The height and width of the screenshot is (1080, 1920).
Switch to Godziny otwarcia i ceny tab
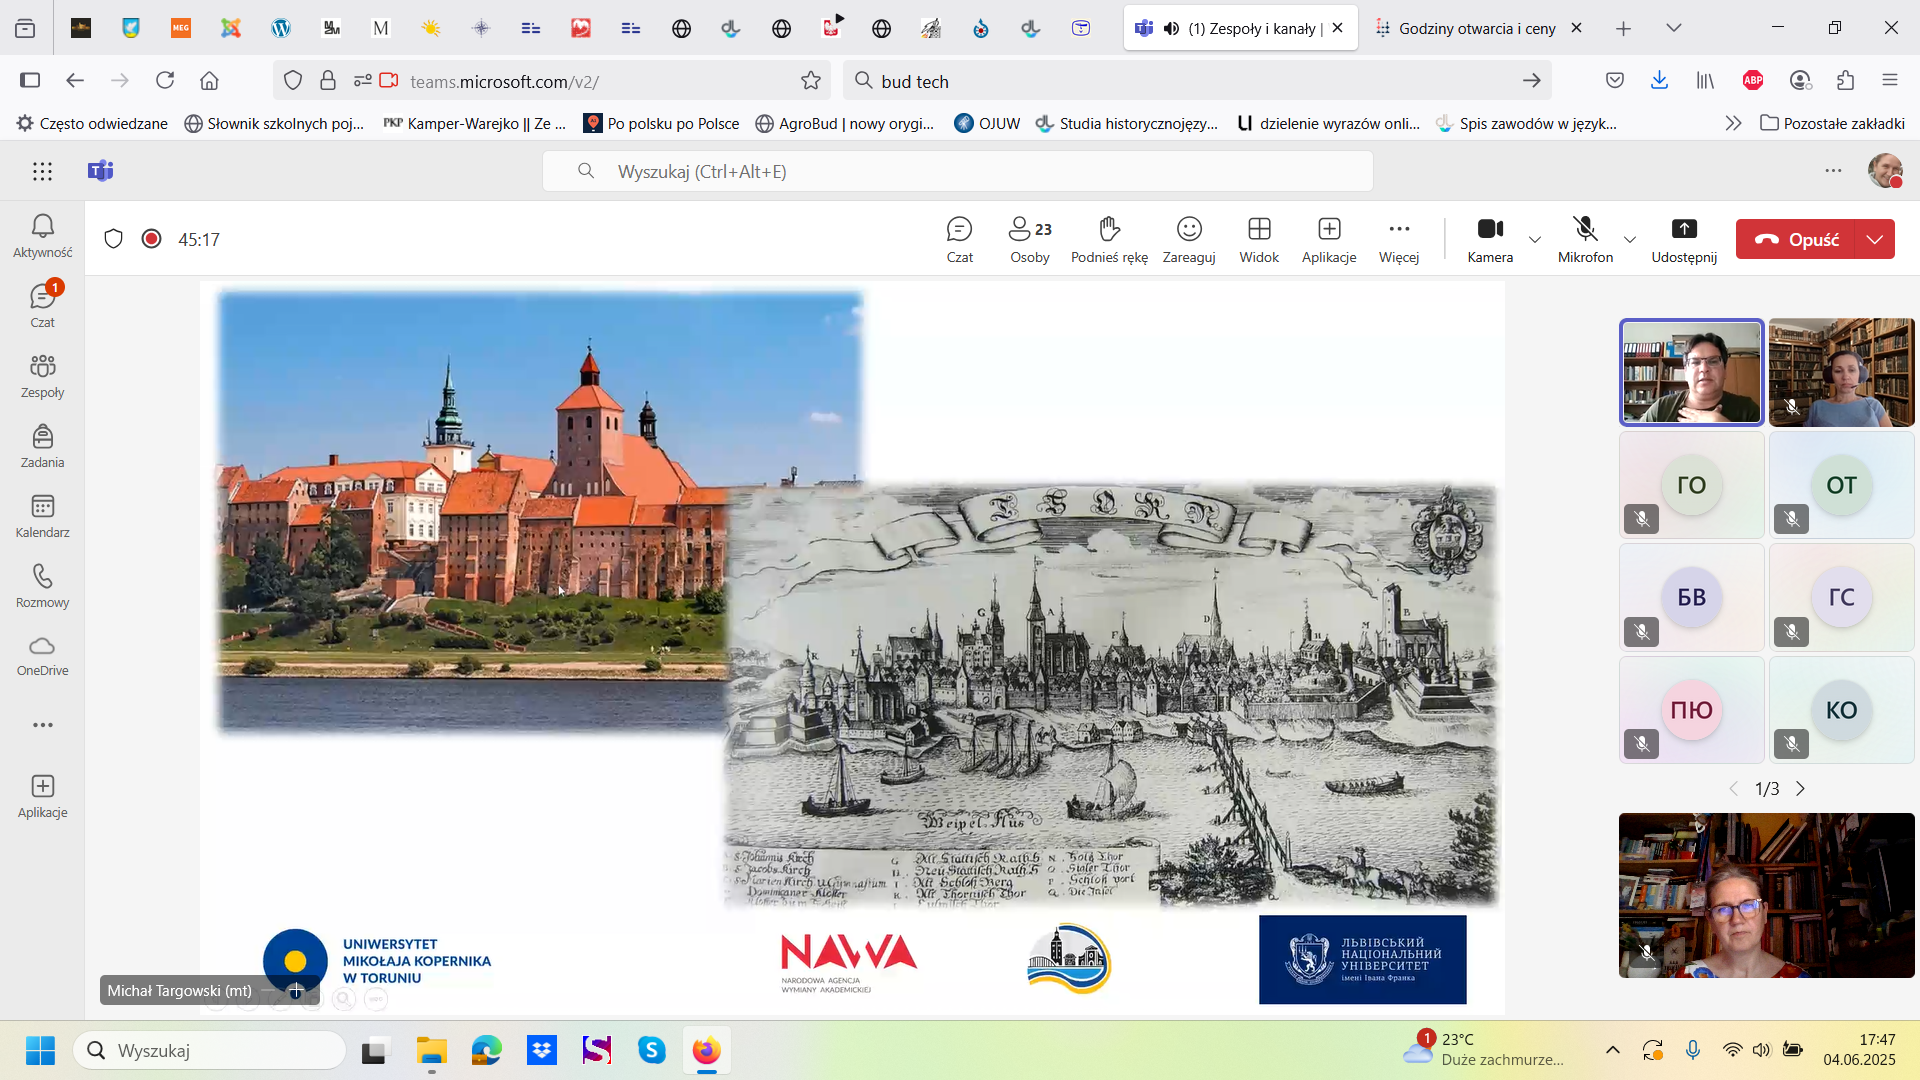point(1476,28)
